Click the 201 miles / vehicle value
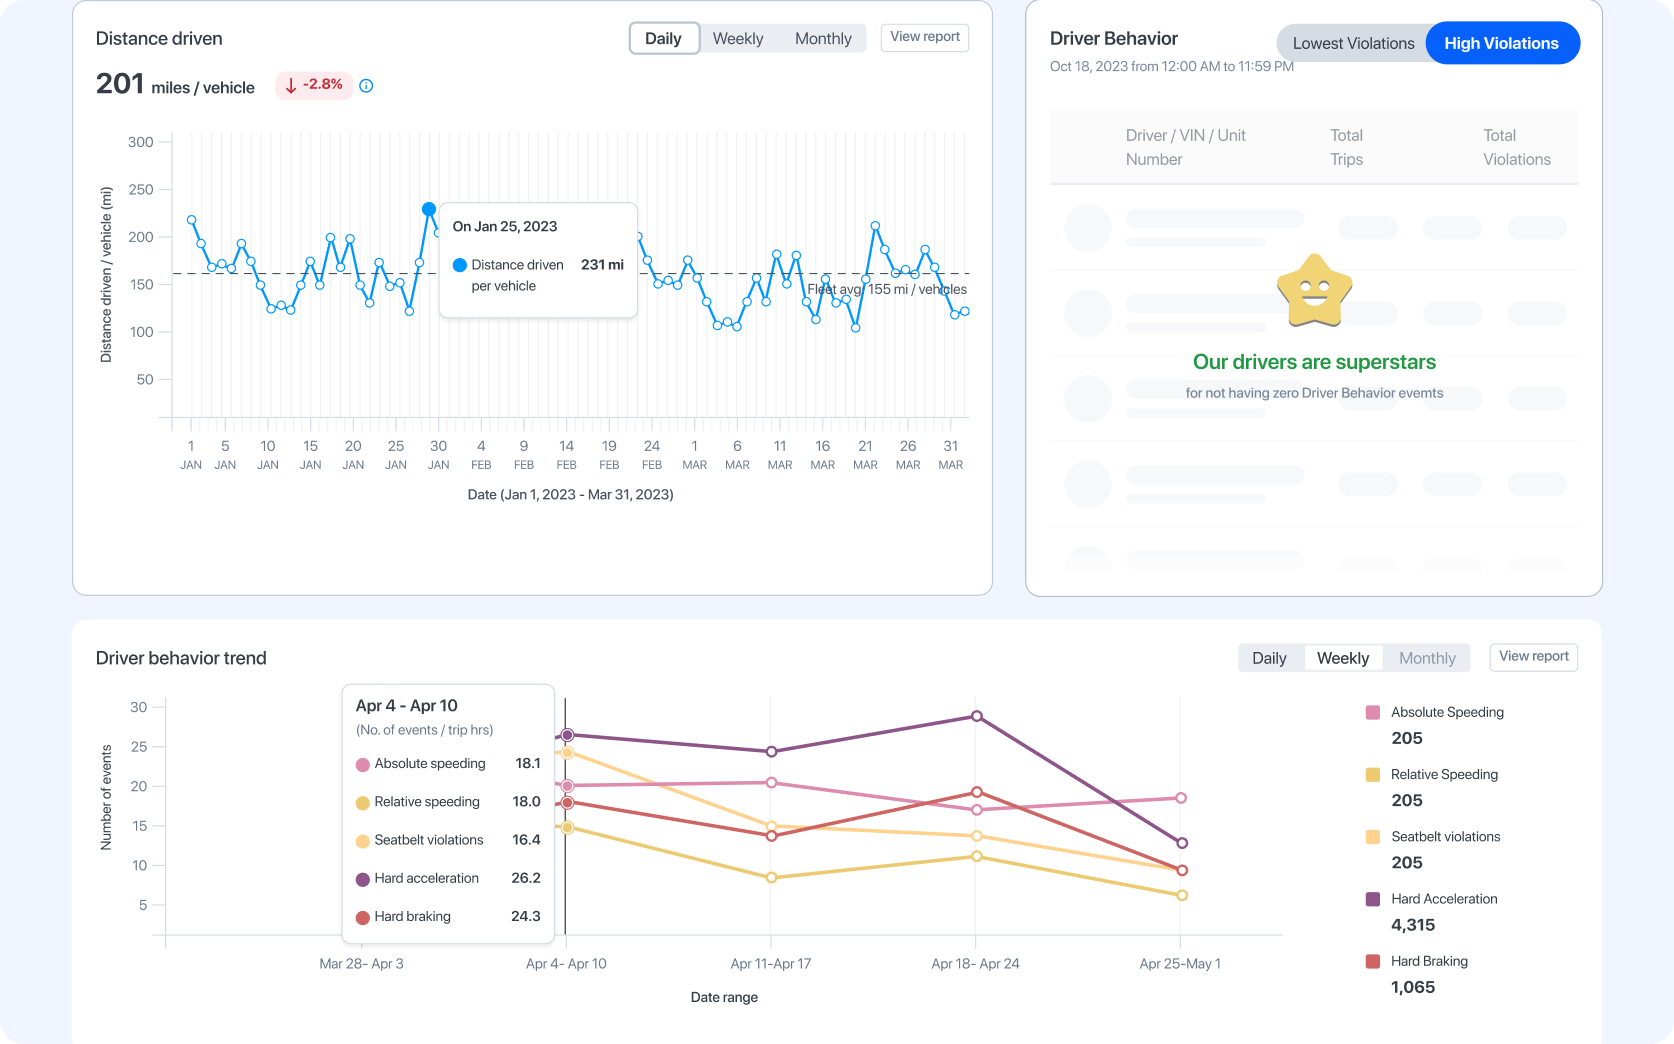This screenshot has width=1674, height=1044. (x=175, y=84)
